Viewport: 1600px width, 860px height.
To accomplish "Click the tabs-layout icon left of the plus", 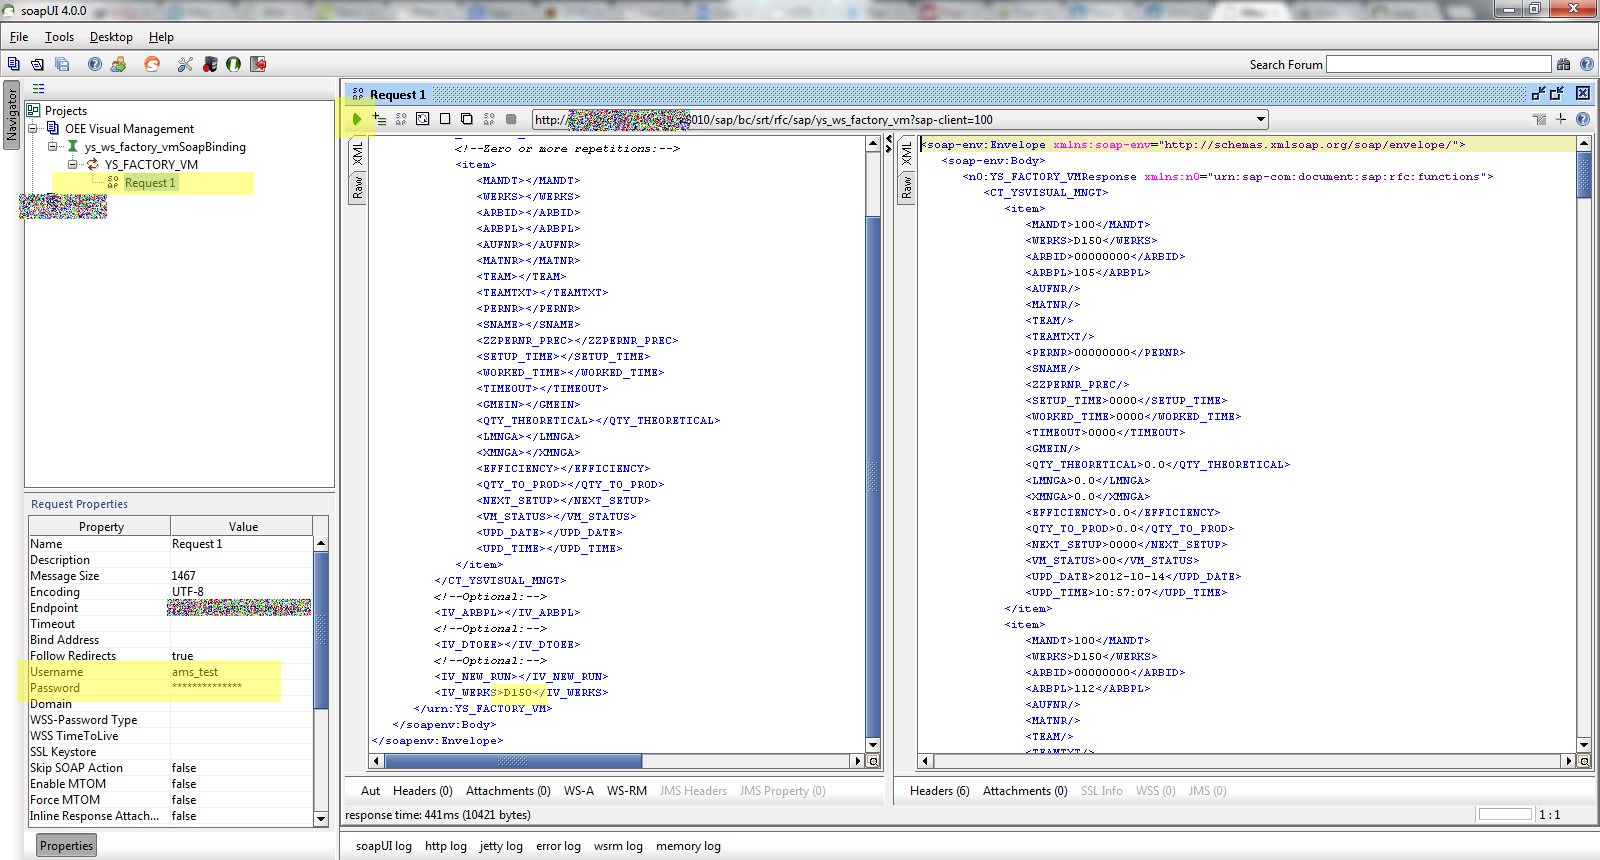I will (1539, 119).
